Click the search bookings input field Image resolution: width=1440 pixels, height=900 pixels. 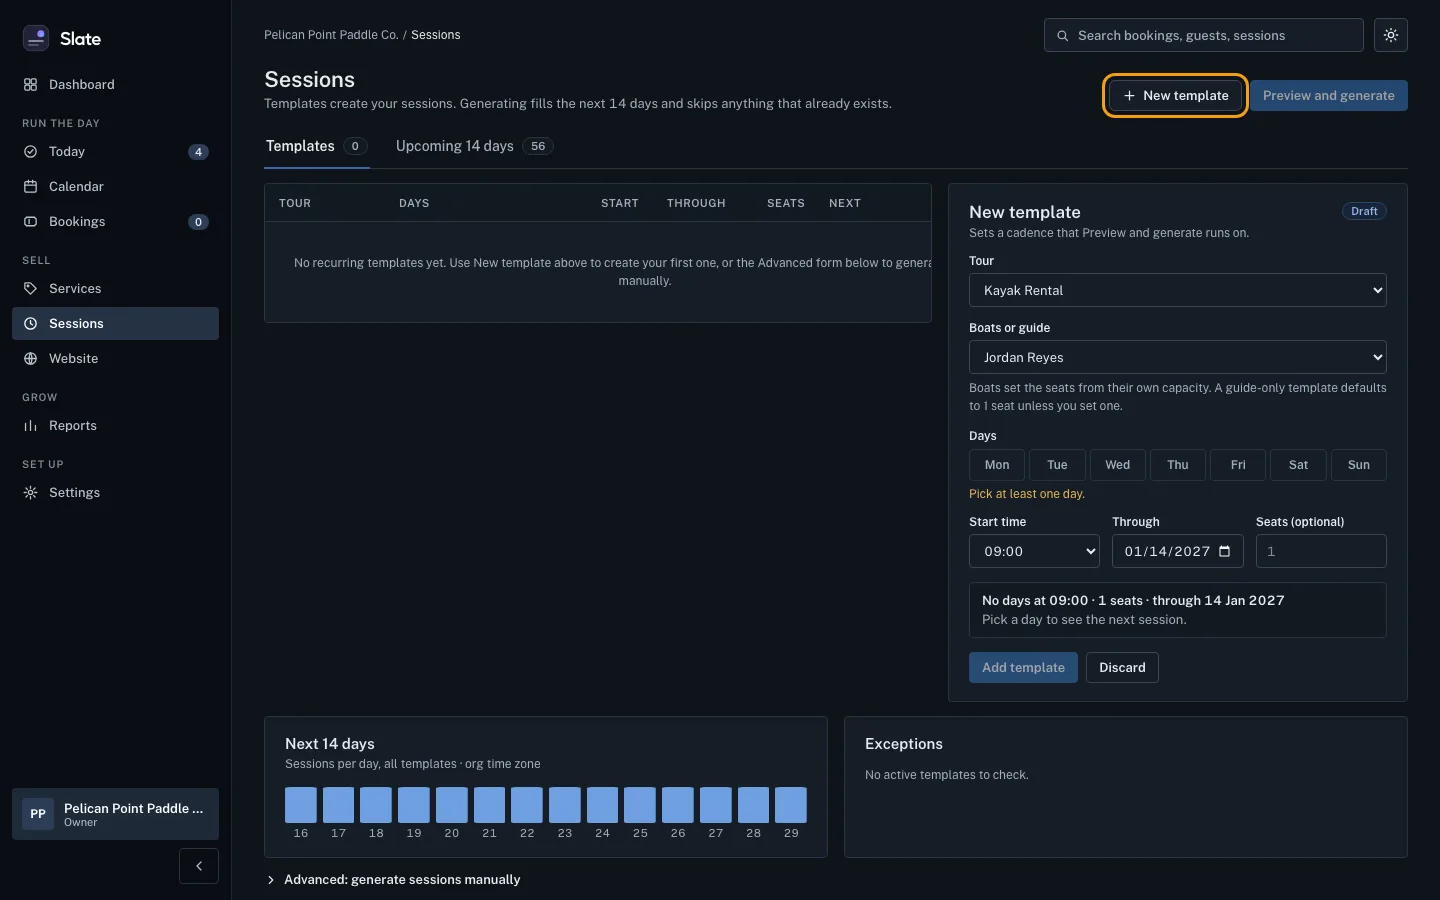click(1204, 35)
